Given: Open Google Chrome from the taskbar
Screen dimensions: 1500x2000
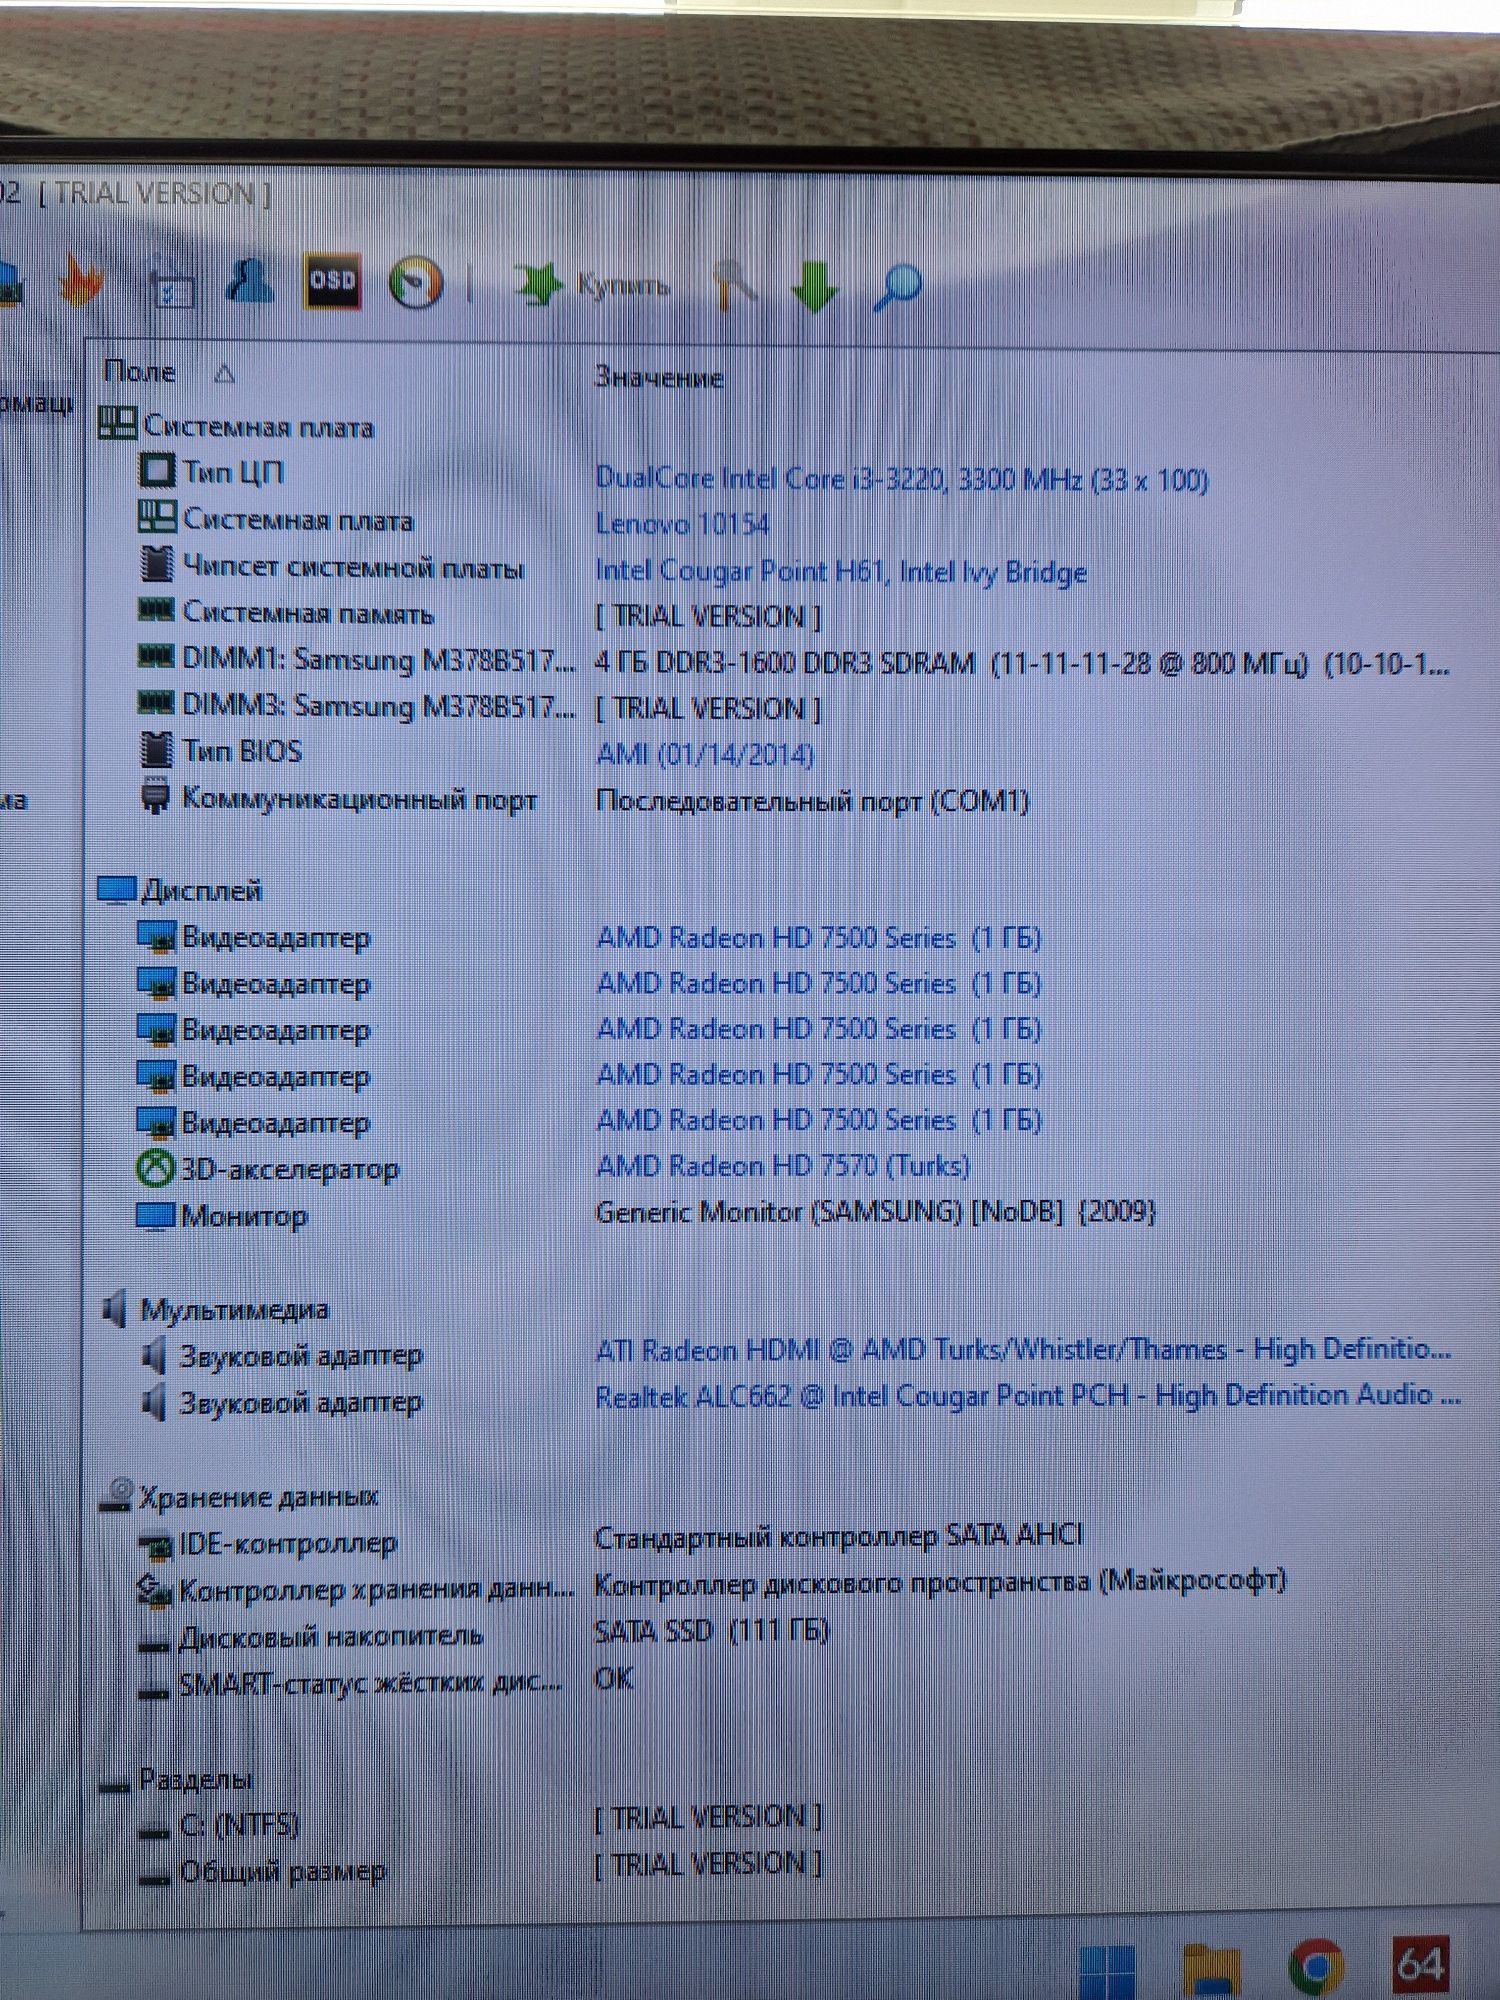Looking at the screenshot, I should [x=1317, y=1967].
